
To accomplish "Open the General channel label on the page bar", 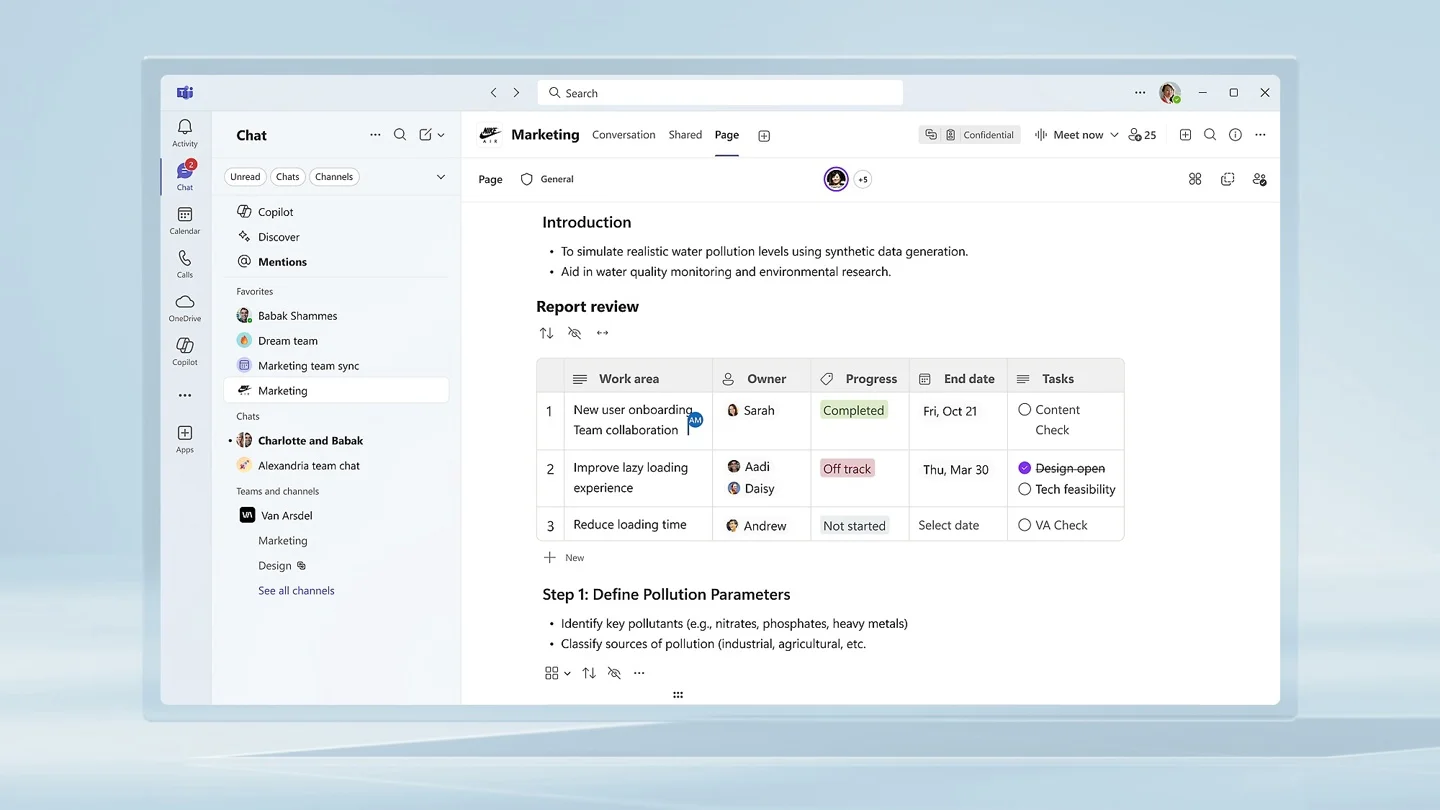I will (x=547, y=179).
